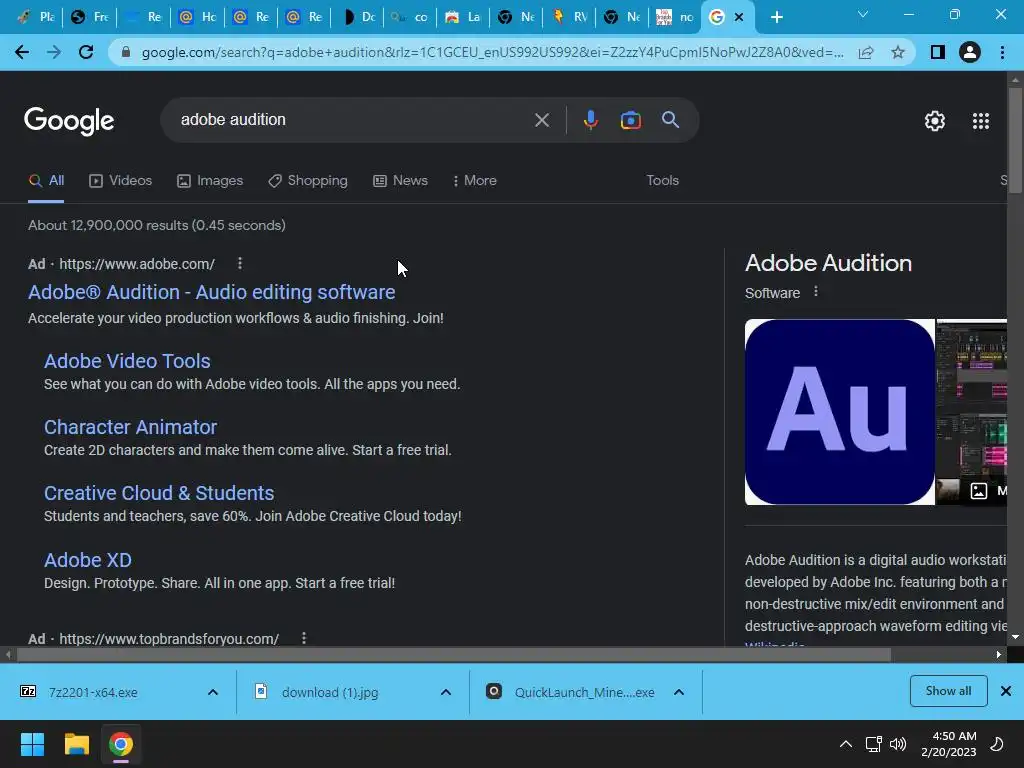The width and height of the screenshot is (1024, 768).
Task: Open the tab search chevron
Action: (x=863, y=14)
